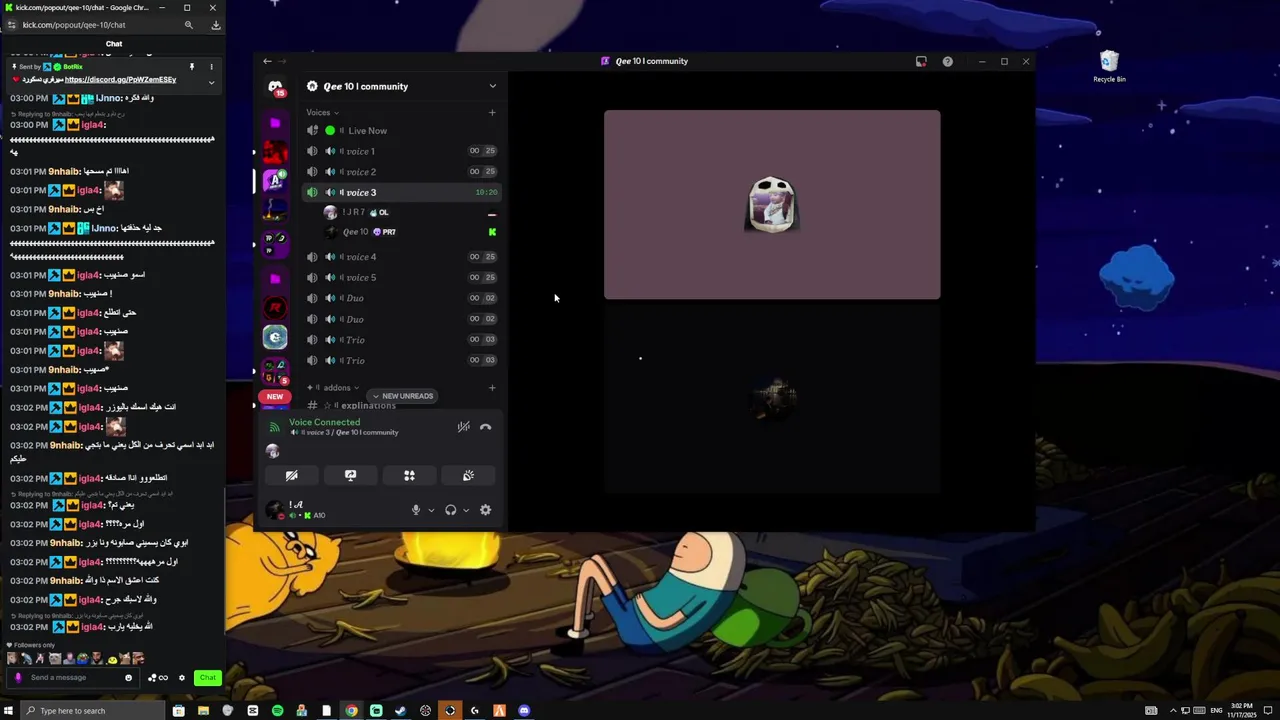Join the voice 2 channel
Screen dimensions: 1280x720
pyautogui.click(x=401, y=172)
